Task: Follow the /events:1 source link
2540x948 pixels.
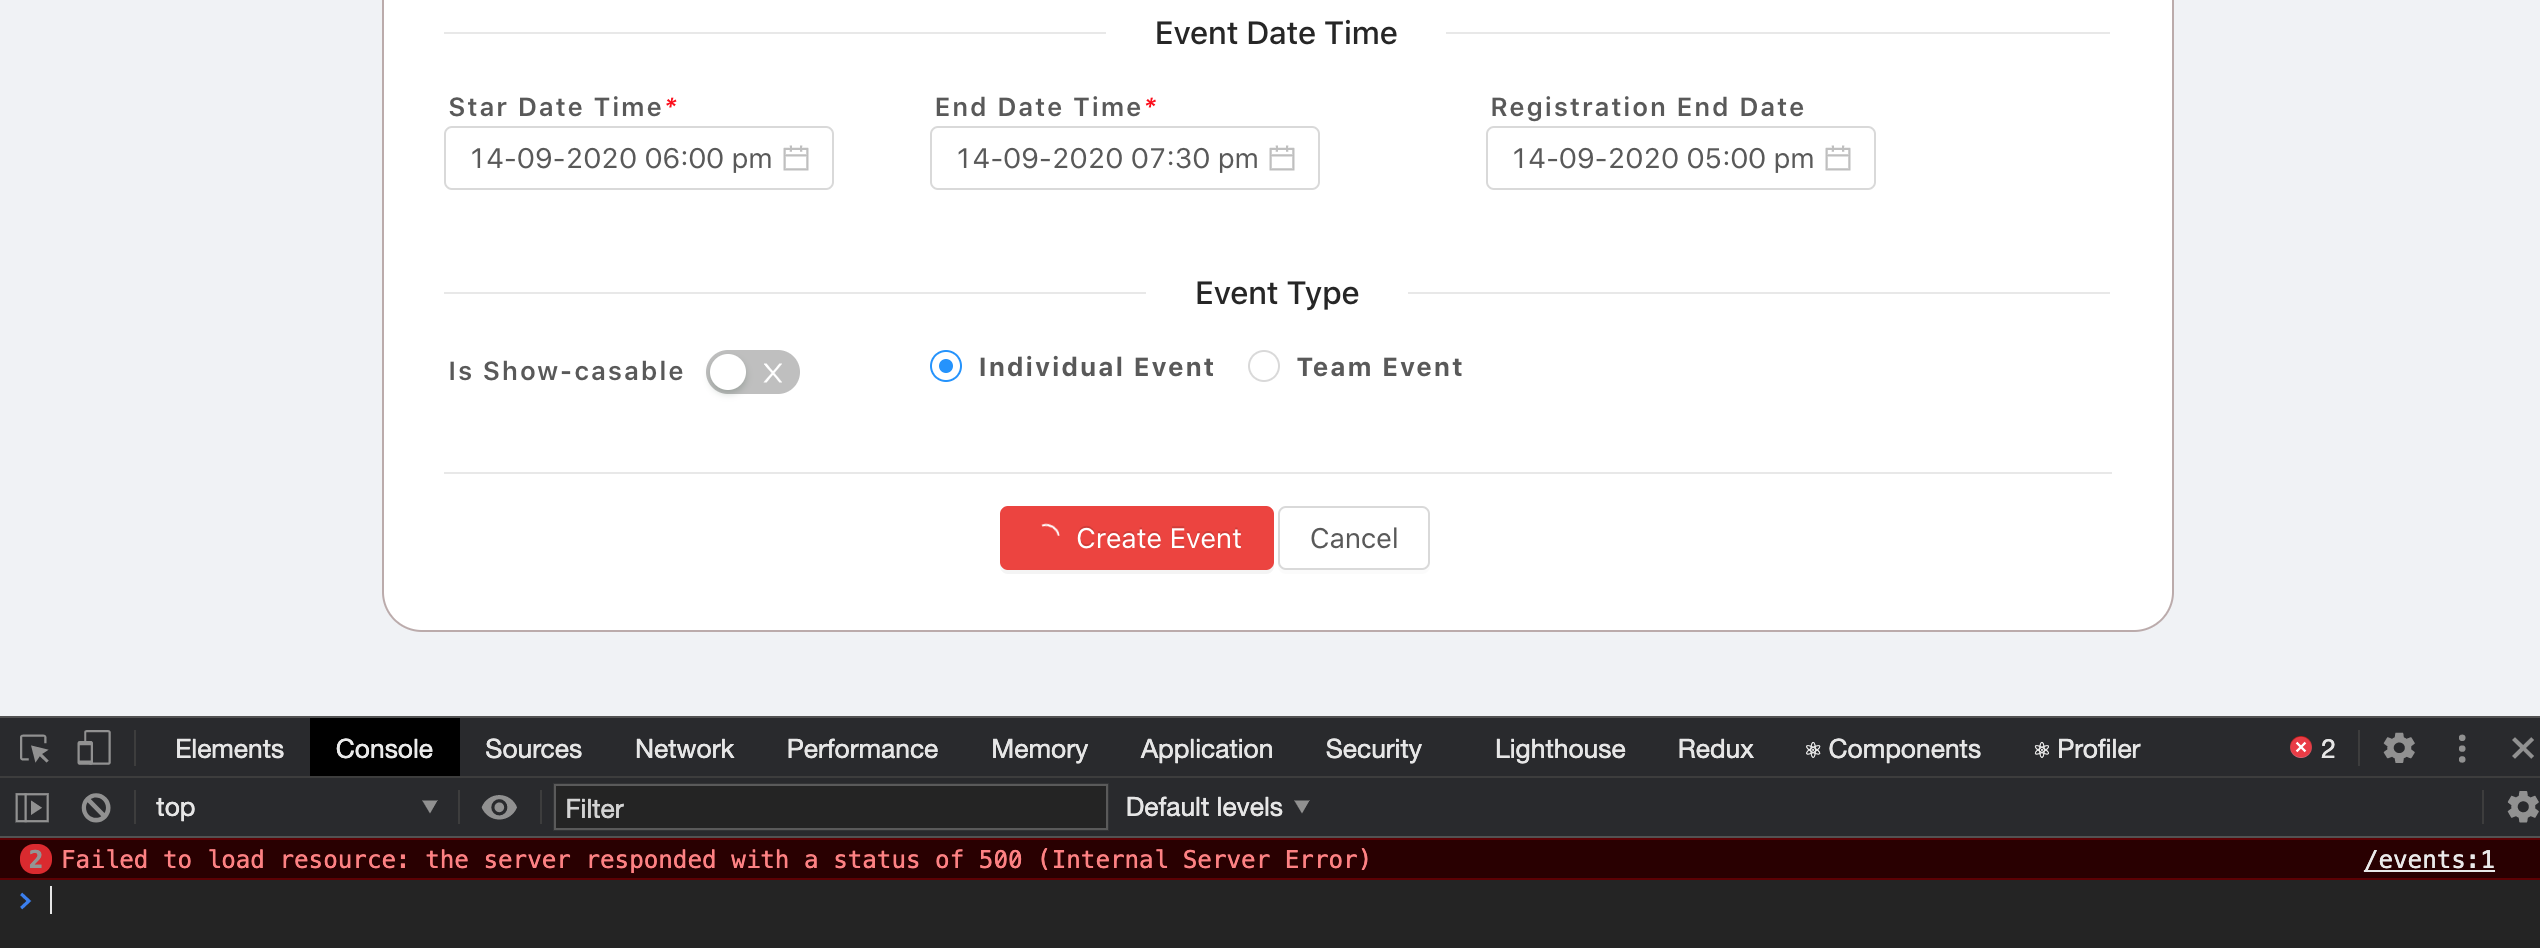Action: tap(2429, 860)
